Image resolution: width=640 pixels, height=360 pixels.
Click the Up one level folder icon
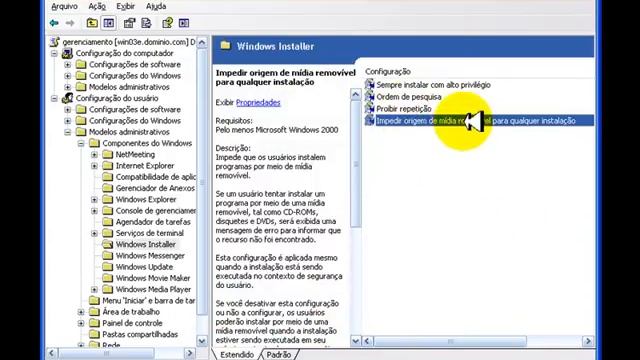[x=92, y=23]
